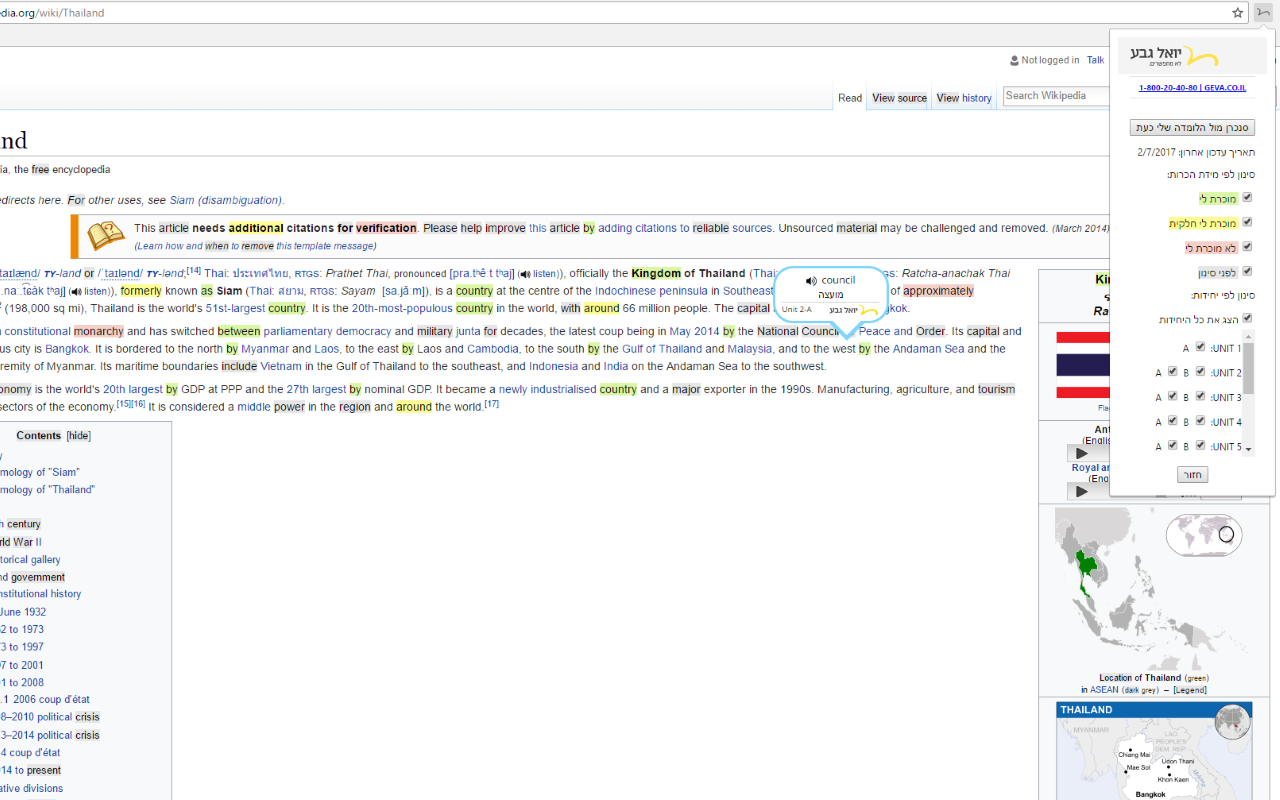Click the book icon in citation notice

click(x=106, y=236)
